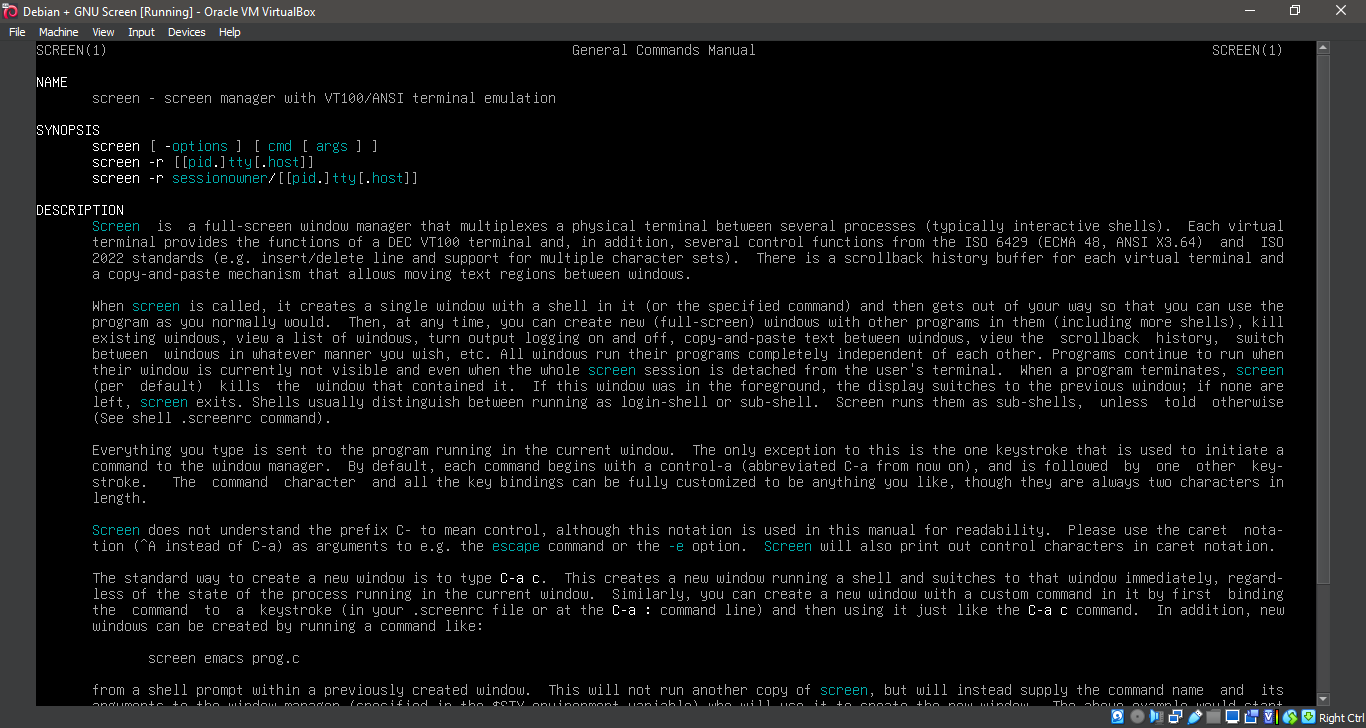Click the Right Ctrl host key label
Screen dimensions: 1366x728
pos(1340,717)
